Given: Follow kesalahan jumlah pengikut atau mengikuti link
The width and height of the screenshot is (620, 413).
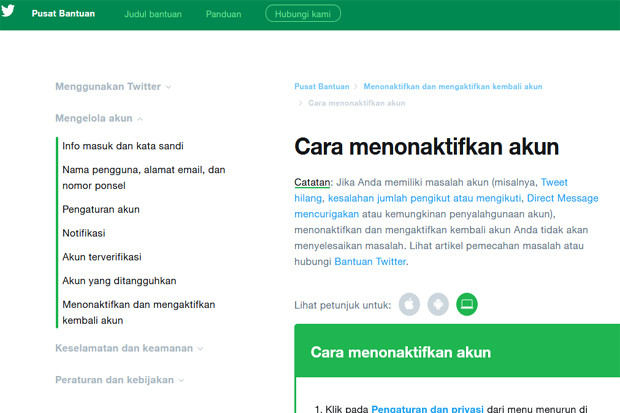Looking at the screenshot, I should 424,198.
